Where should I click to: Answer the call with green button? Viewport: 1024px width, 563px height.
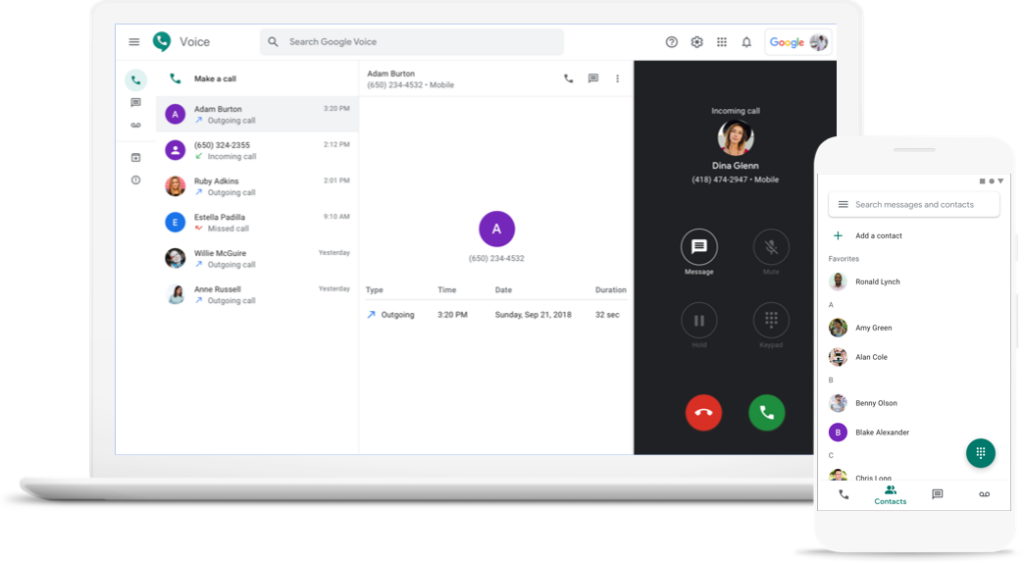point(767,412)
